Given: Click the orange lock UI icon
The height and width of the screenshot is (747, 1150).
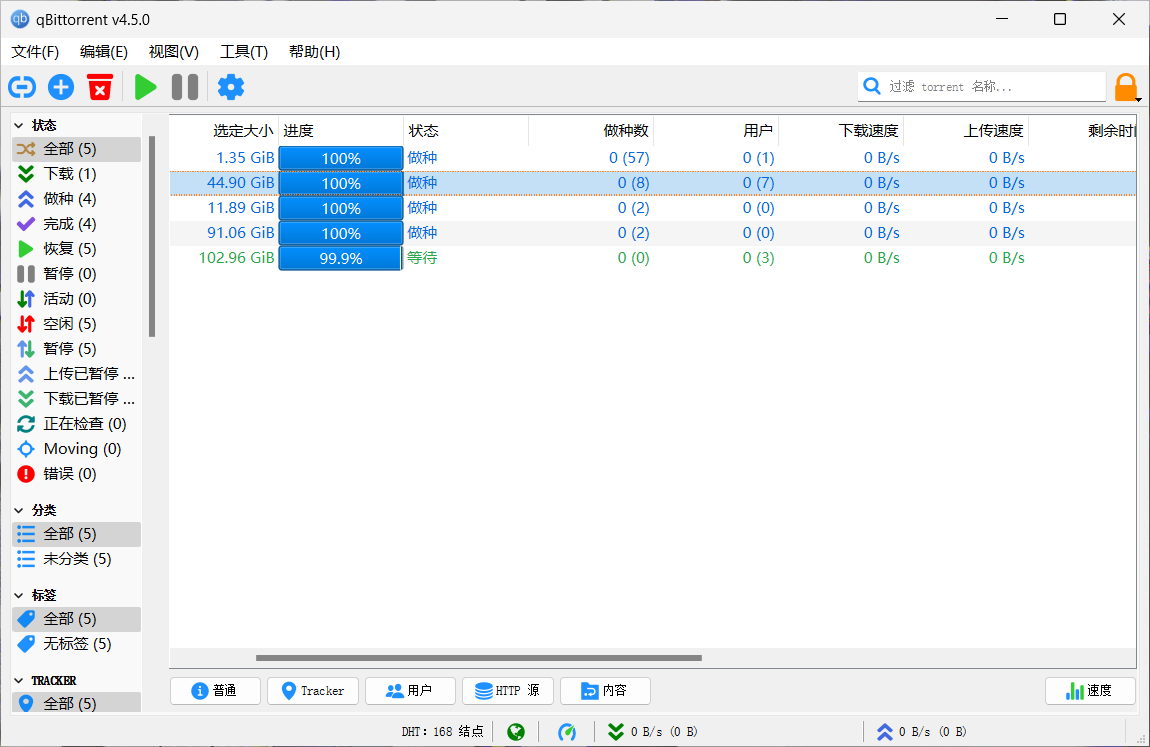Looking at the screenshot, I should [1126, 87].
